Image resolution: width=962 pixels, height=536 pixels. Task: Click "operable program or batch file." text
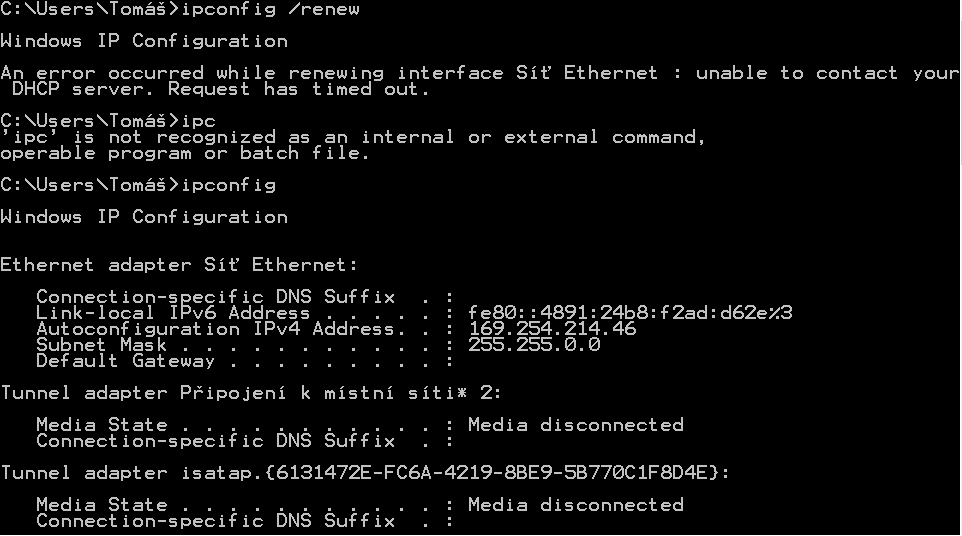point(185,153)
